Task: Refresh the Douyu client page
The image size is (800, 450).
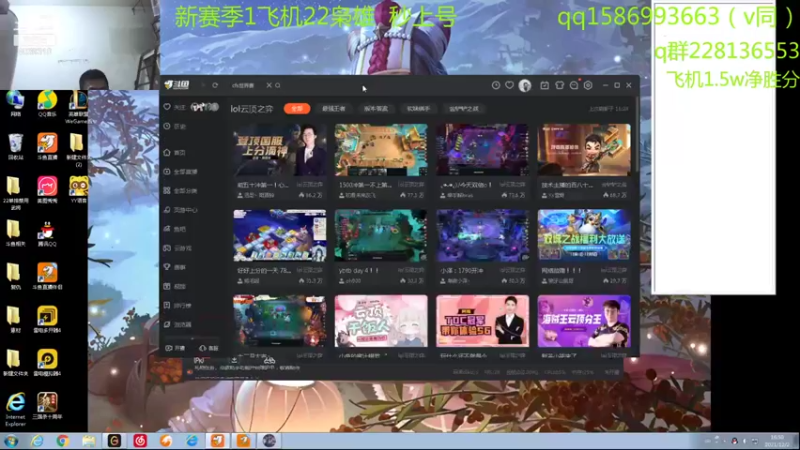Action: (215, 85)
